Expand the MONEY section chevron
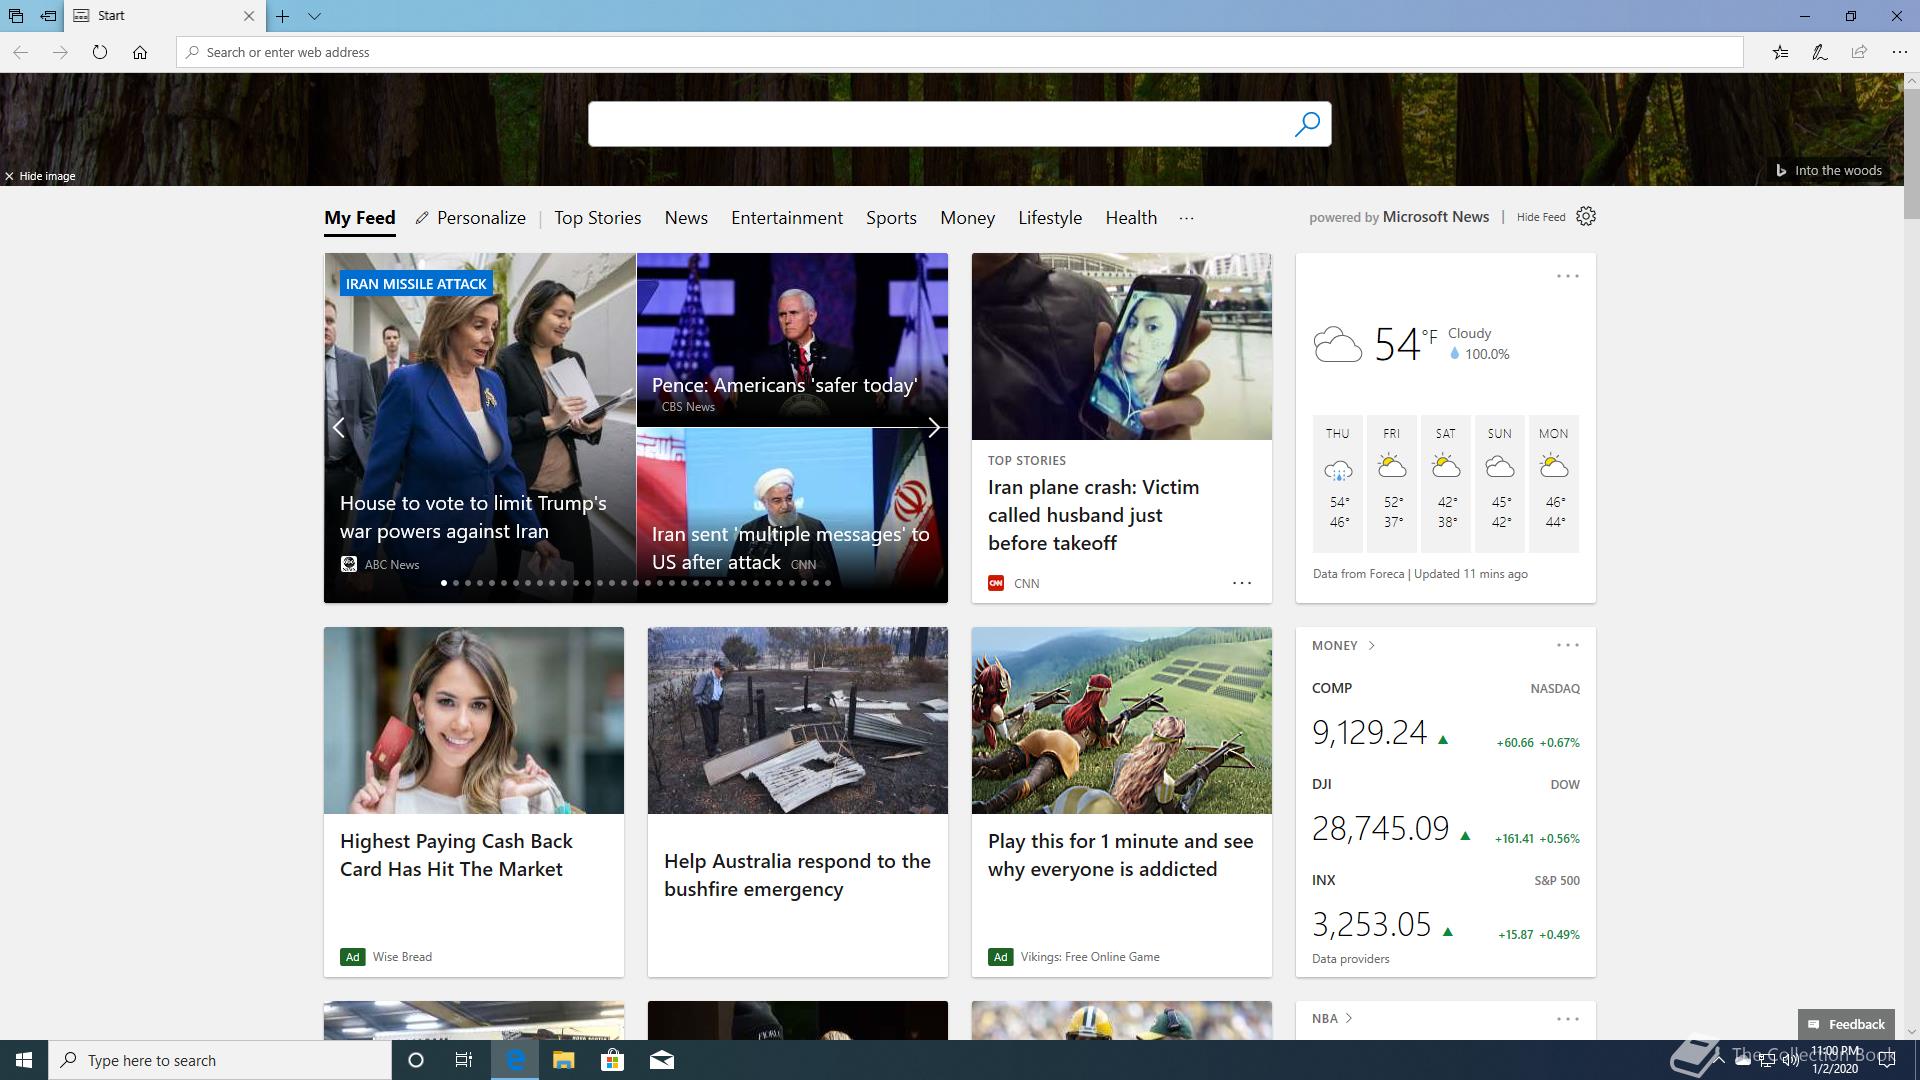This screenshot has height=1080, width=1920. coord(1371,646)
